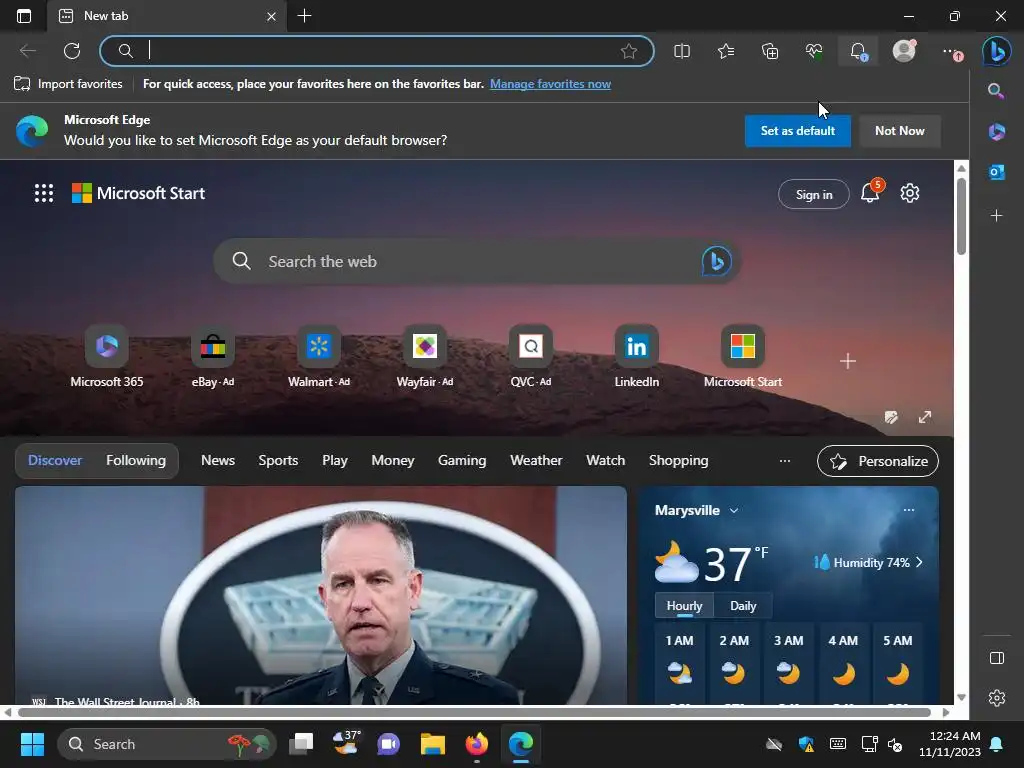Open the Microsoft Start quick link tile

743,357
